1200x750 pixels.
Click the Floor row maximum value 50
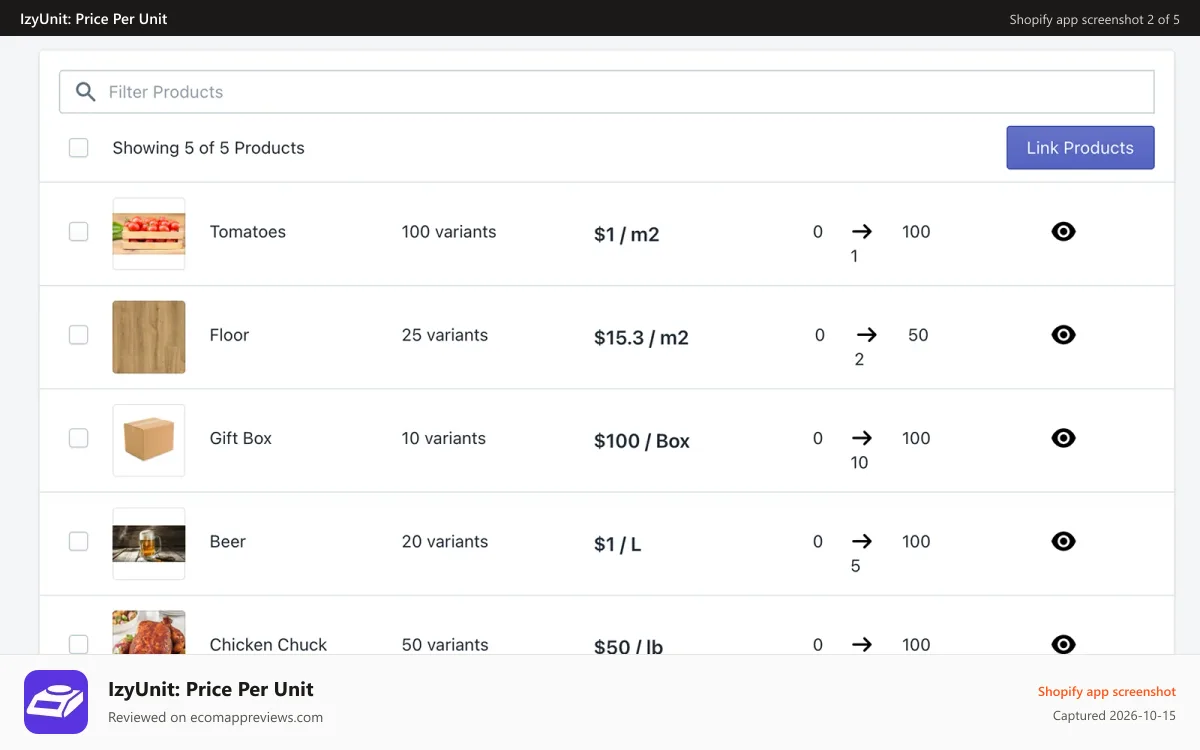918,335
